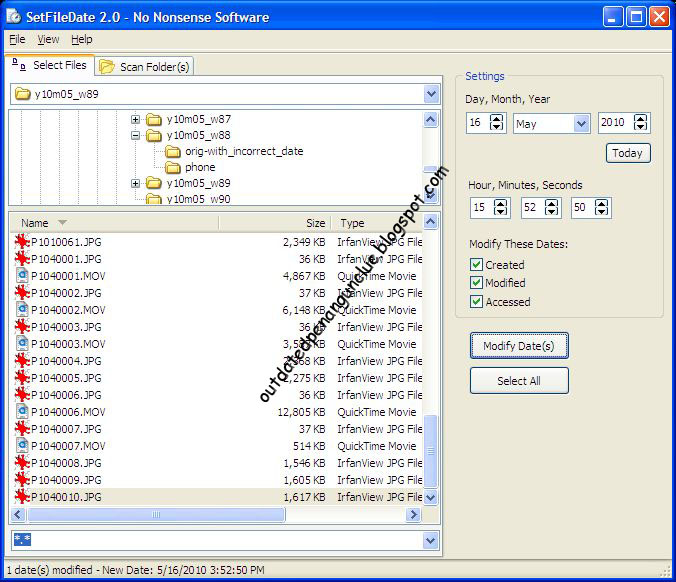Viewport: 676px width, 582px height.
Task: Click the IrfanView icon of P1040009.JPG
Action: click(x=22, y=480)
